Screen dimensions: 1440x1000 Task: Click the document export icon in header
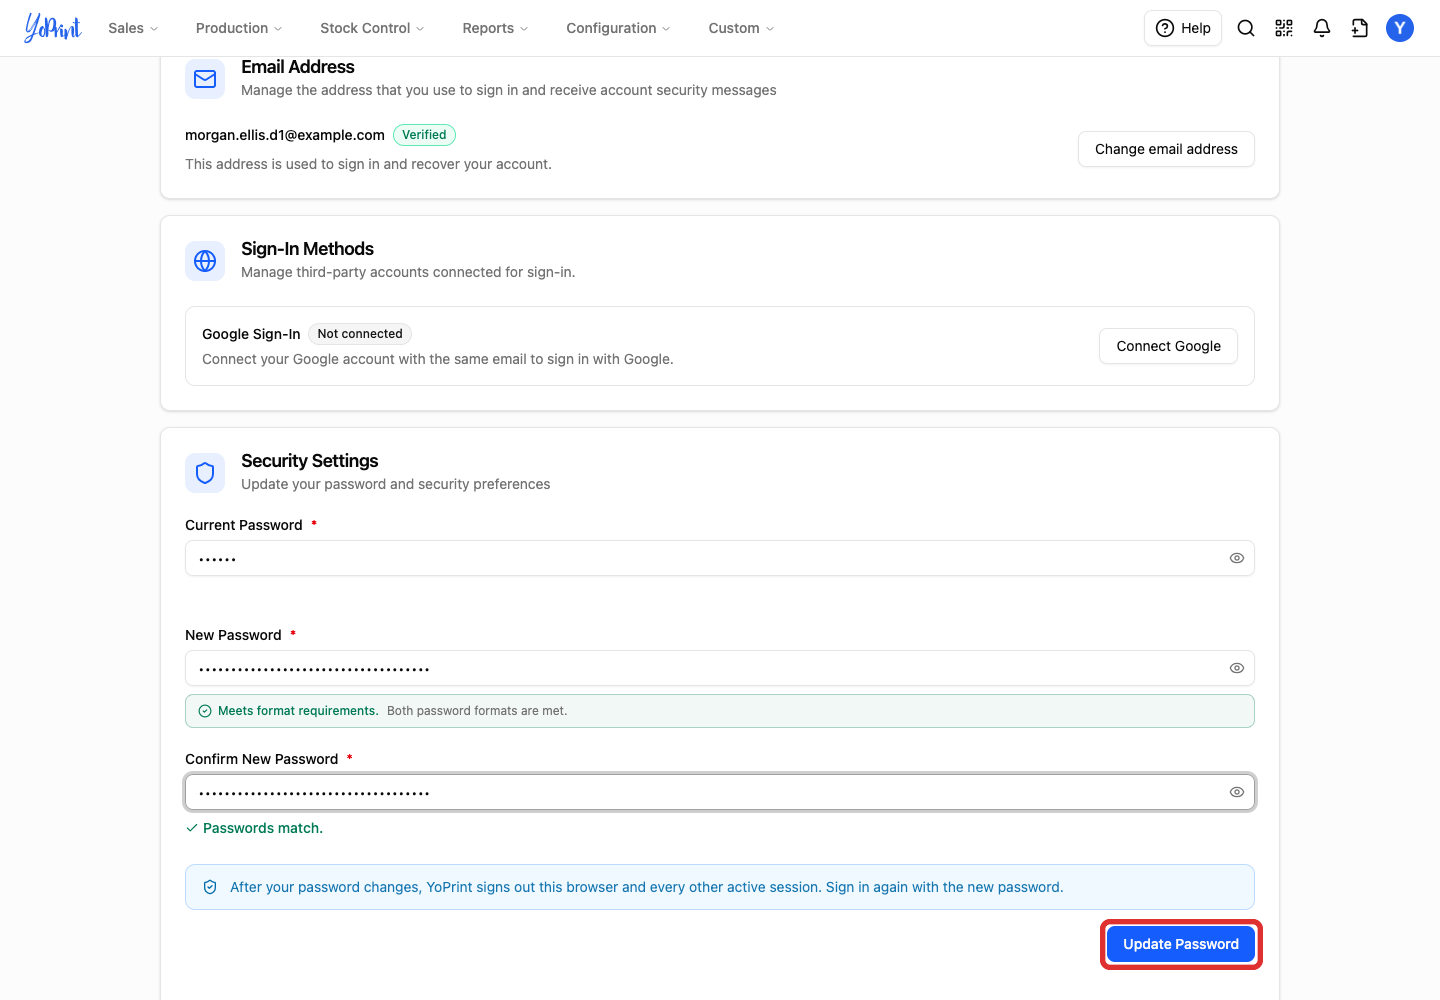pyautogui.click(x=1360, y=28)
